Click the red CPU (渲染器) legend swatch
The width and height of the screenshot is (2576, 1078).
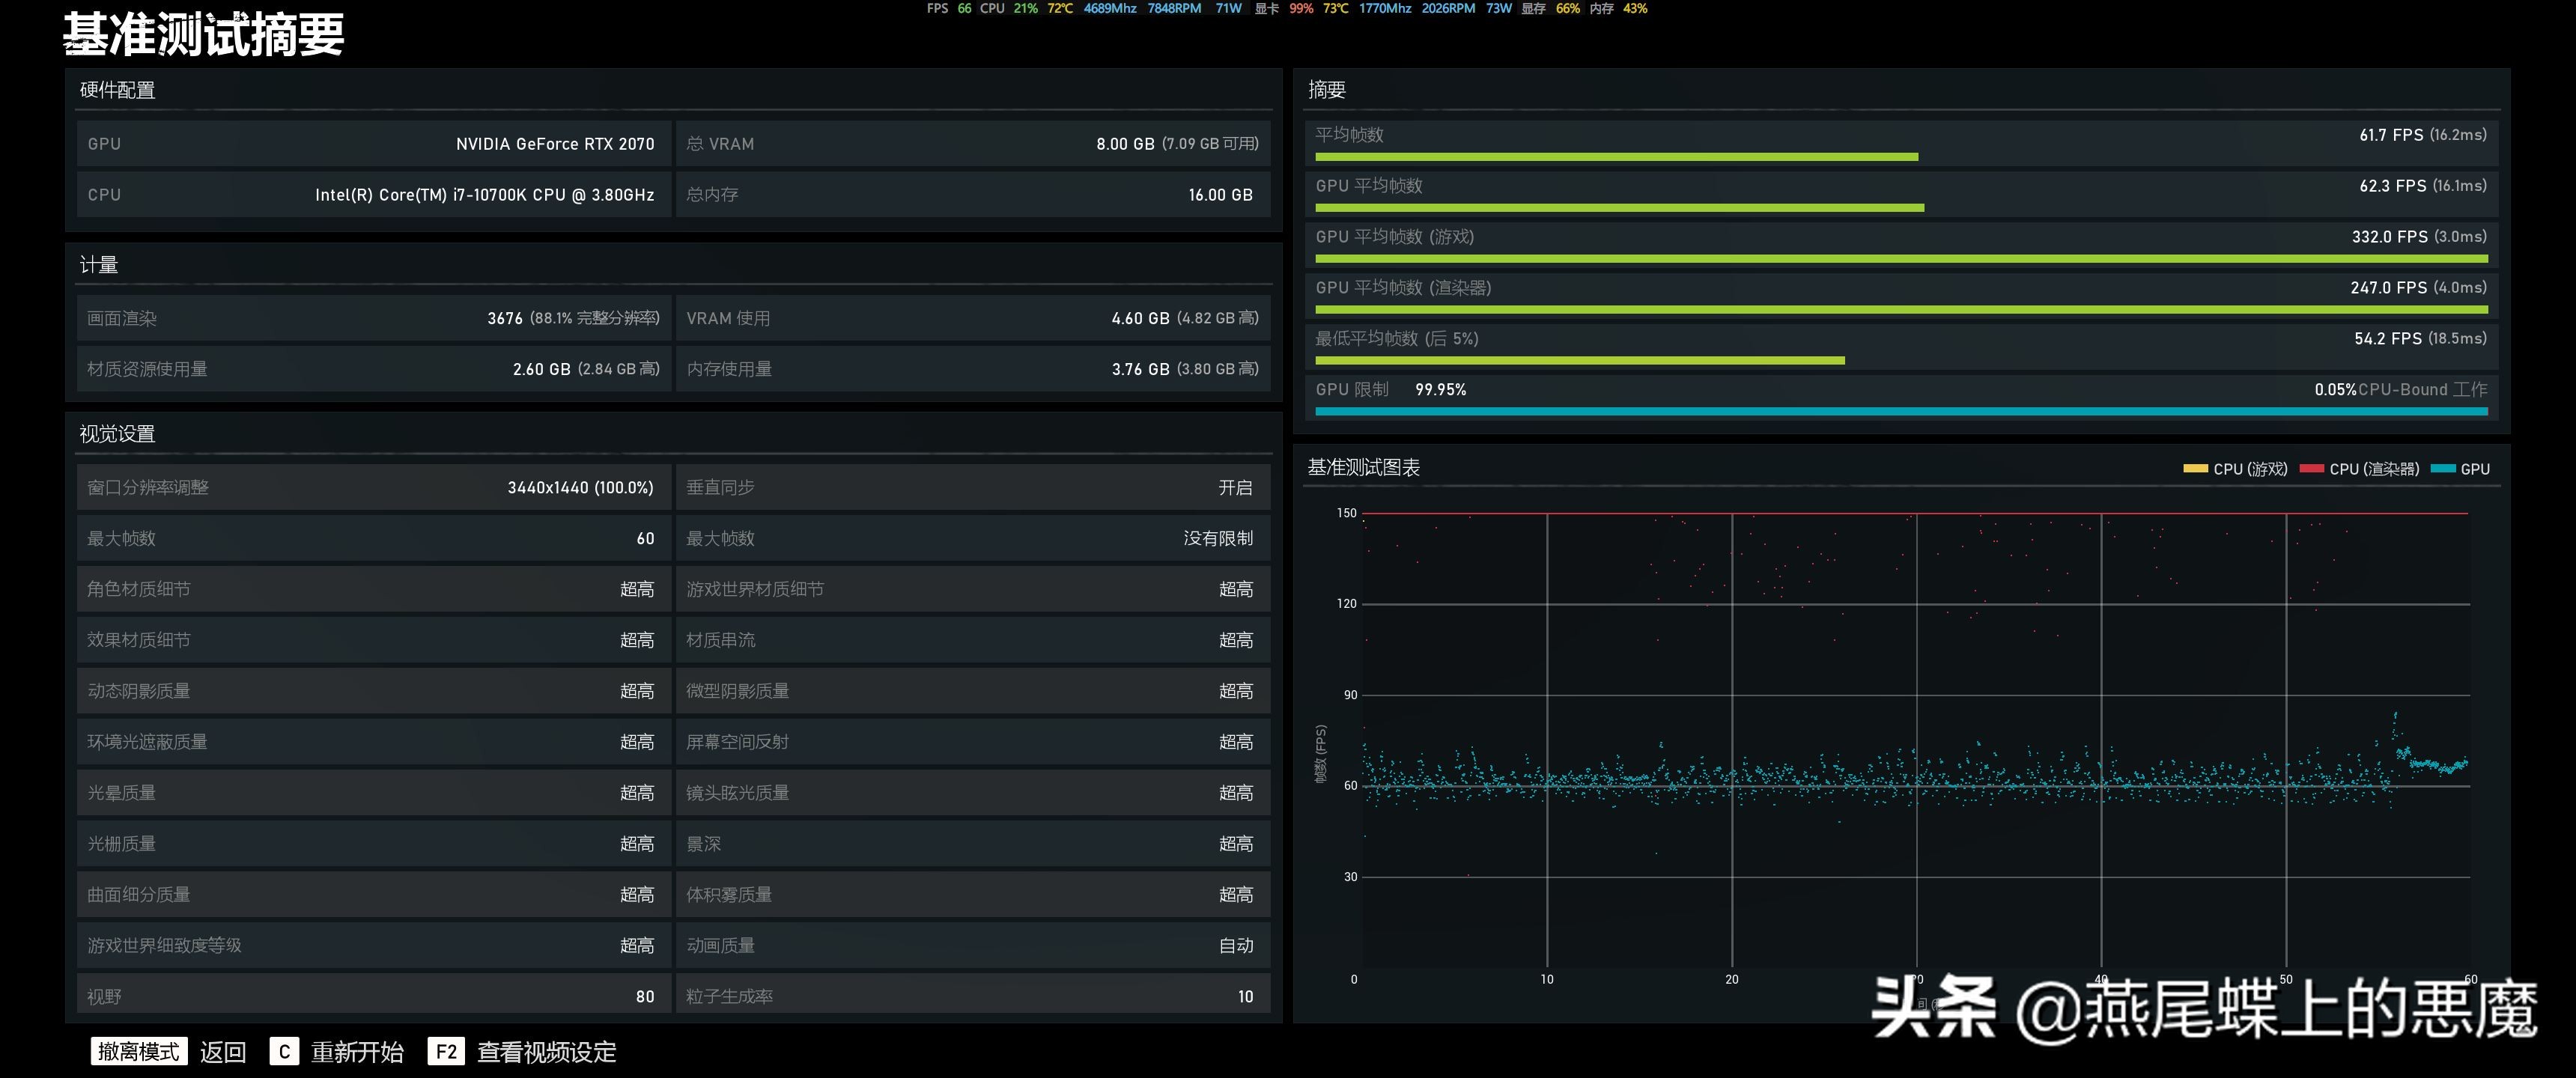click(2311, 469)
